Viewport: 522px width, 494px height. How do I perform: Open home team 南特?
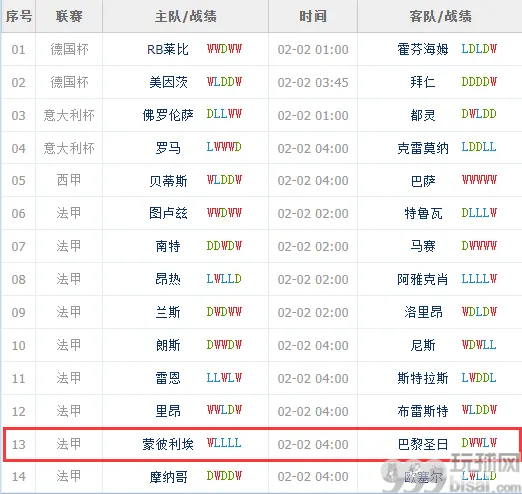coord(168,246)
